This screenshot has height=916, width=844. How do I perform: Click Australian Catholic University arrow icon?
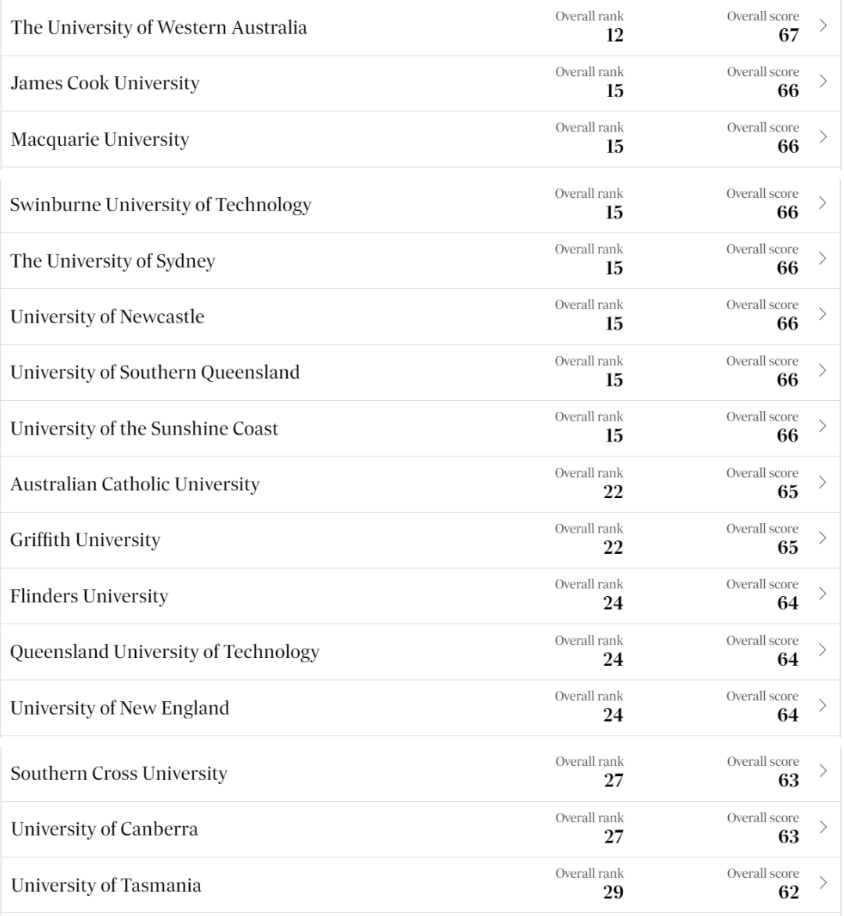click(x=822, y=482)
